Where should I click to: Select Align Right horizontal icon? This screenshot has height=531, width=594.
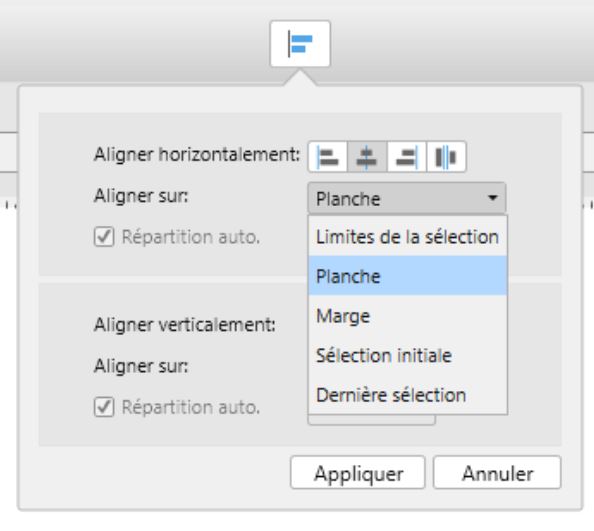[406, 157]
